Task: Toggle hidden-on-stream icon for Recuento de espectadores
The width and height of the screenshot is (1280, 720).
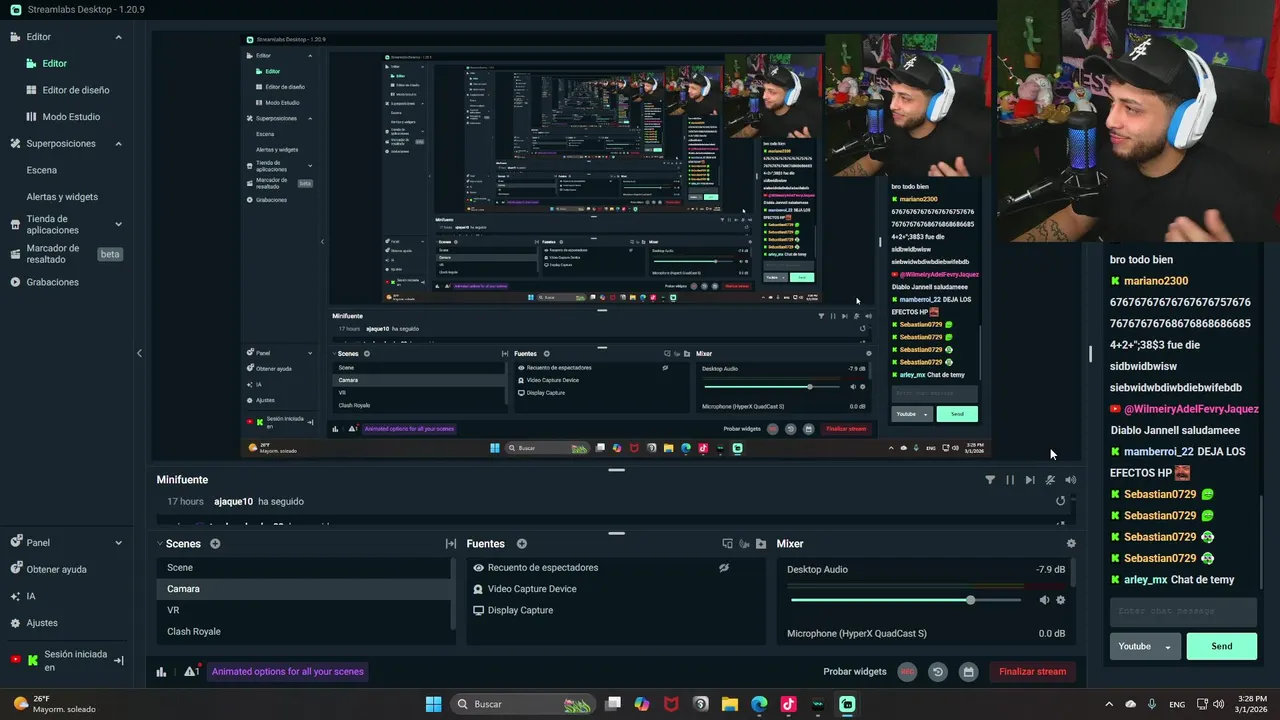Action: click(724, 568)
